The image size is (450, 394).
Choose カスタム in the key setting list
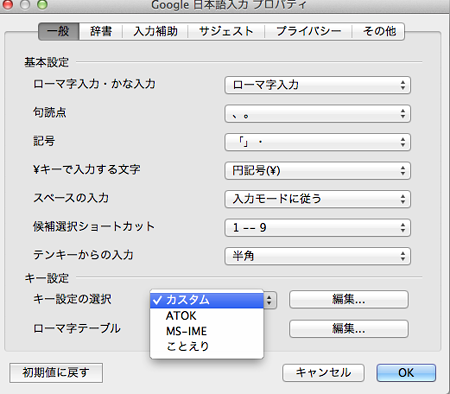tap(207, 300)
